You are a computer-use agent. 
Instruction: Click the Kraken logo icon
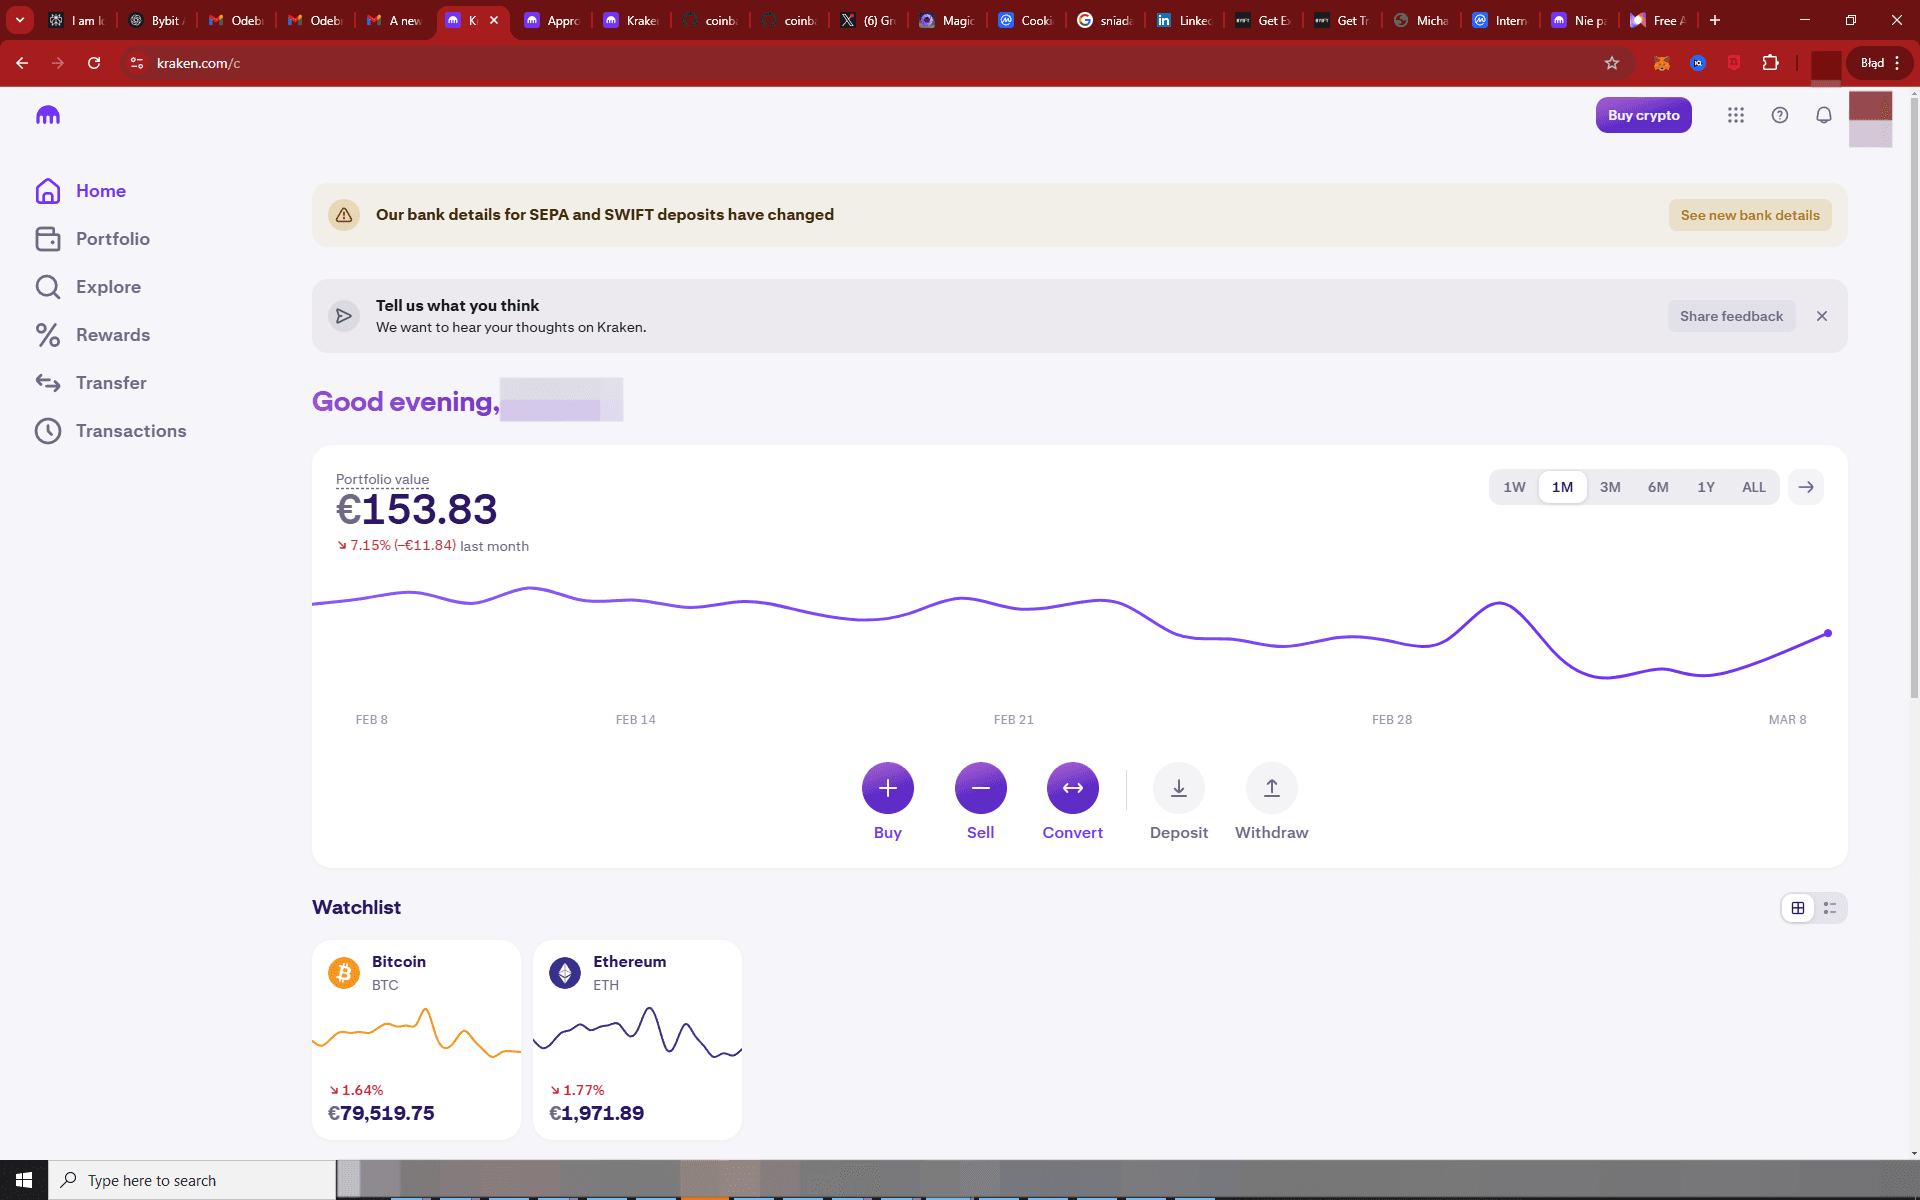click(48, 115)
